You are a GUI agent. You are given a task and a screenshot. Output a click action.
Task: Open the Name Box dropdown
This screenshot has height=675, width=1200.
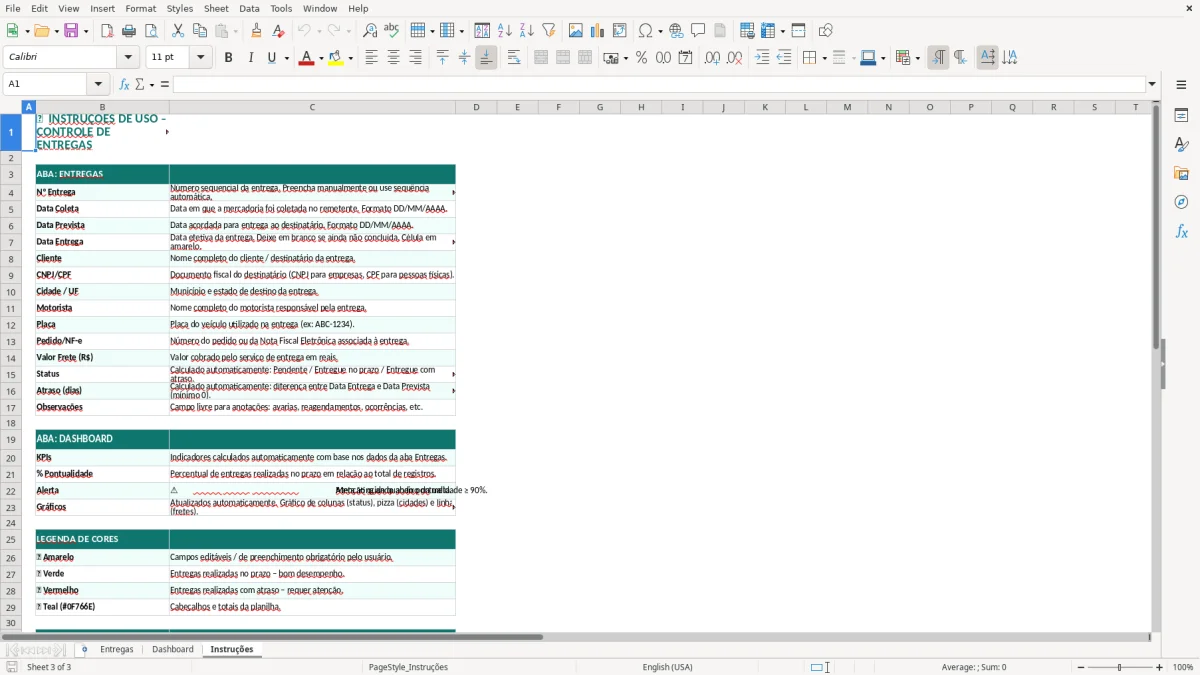coord(98,84)
